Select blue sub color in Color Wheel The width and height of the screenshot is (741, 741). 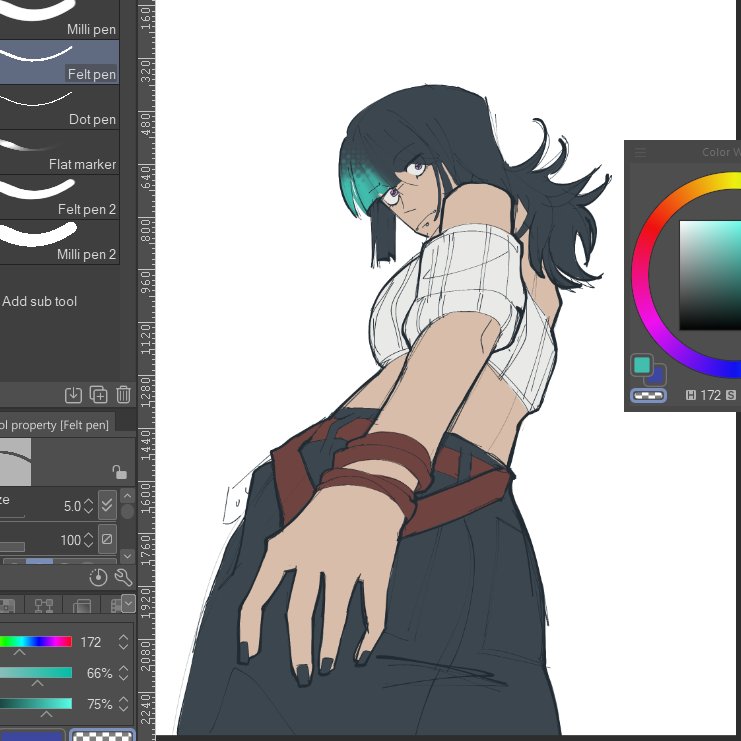(658, 376)
